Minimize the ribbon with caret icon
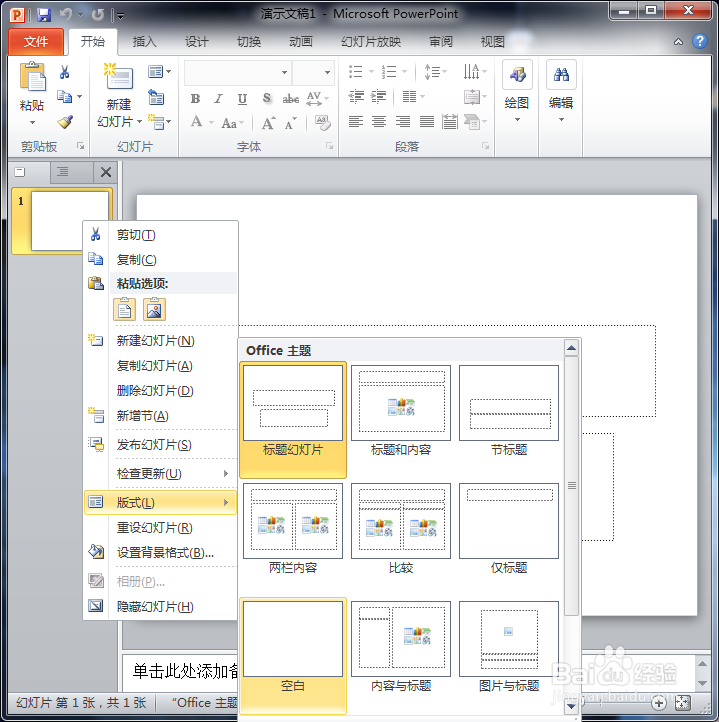 (678, 42)
